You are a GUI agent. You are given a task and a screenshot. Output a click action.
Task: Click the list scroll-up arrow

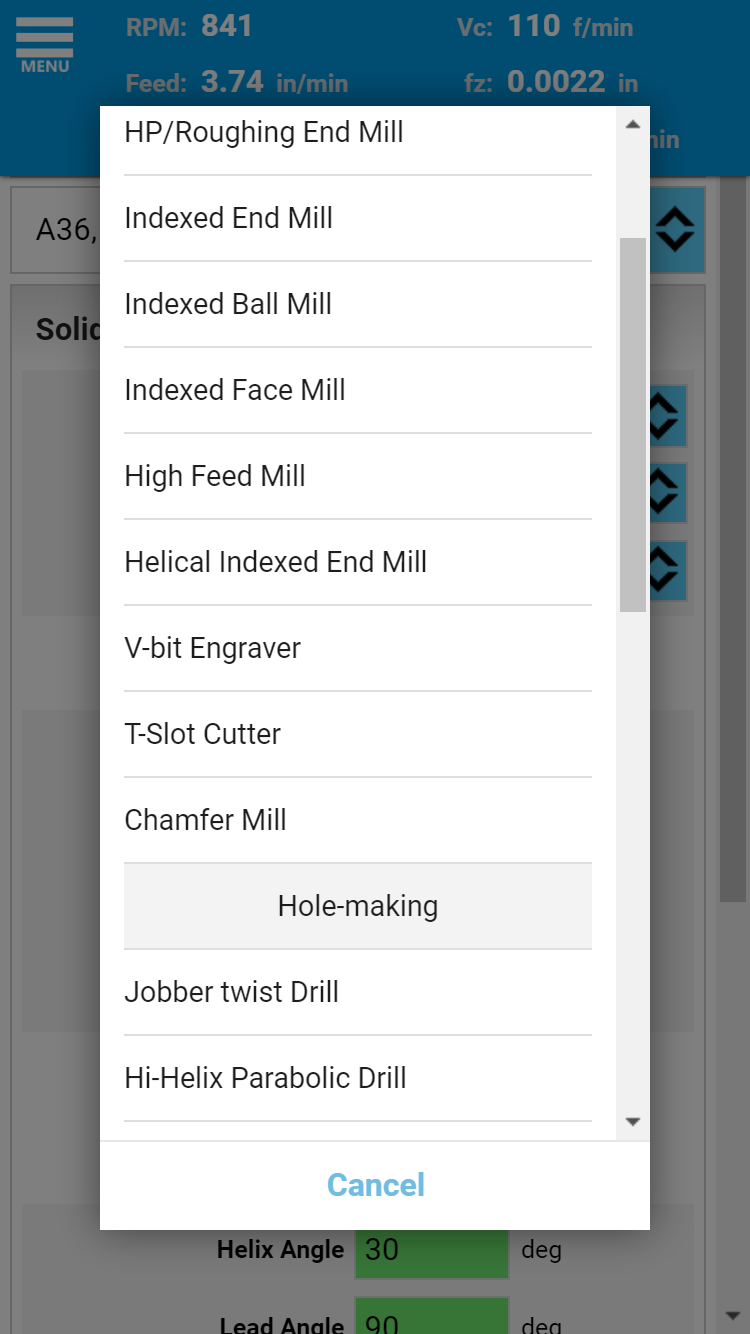point(632,125)
